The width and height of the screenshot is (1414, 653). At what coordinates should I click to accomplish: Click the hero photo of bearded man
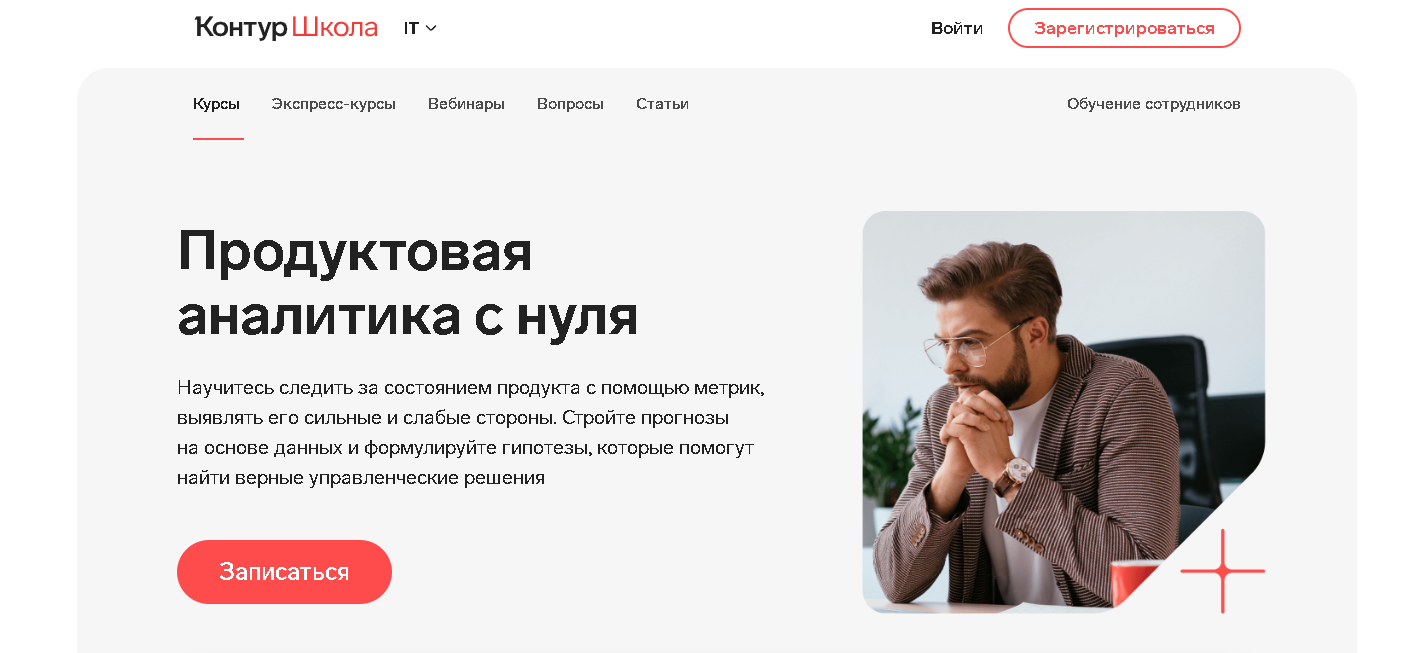coord(1063,411)
